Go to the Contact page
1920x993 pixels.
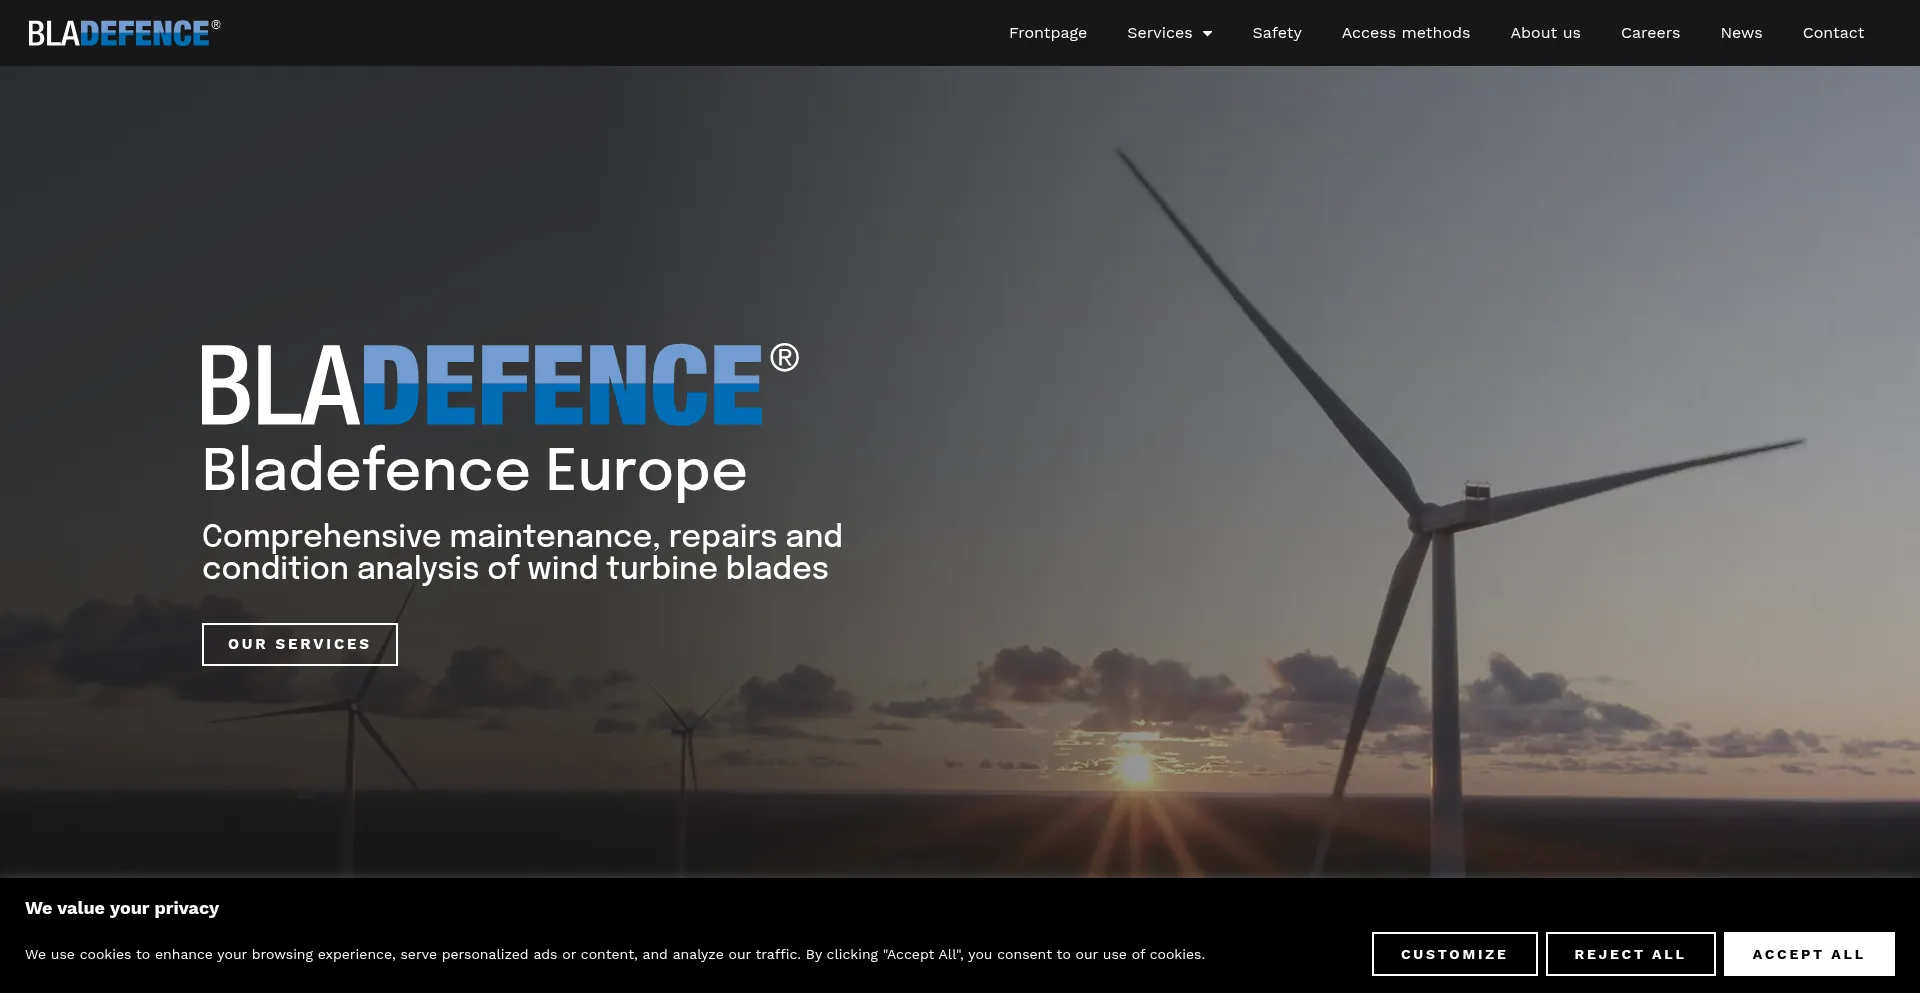click(x=1833, y=33)
